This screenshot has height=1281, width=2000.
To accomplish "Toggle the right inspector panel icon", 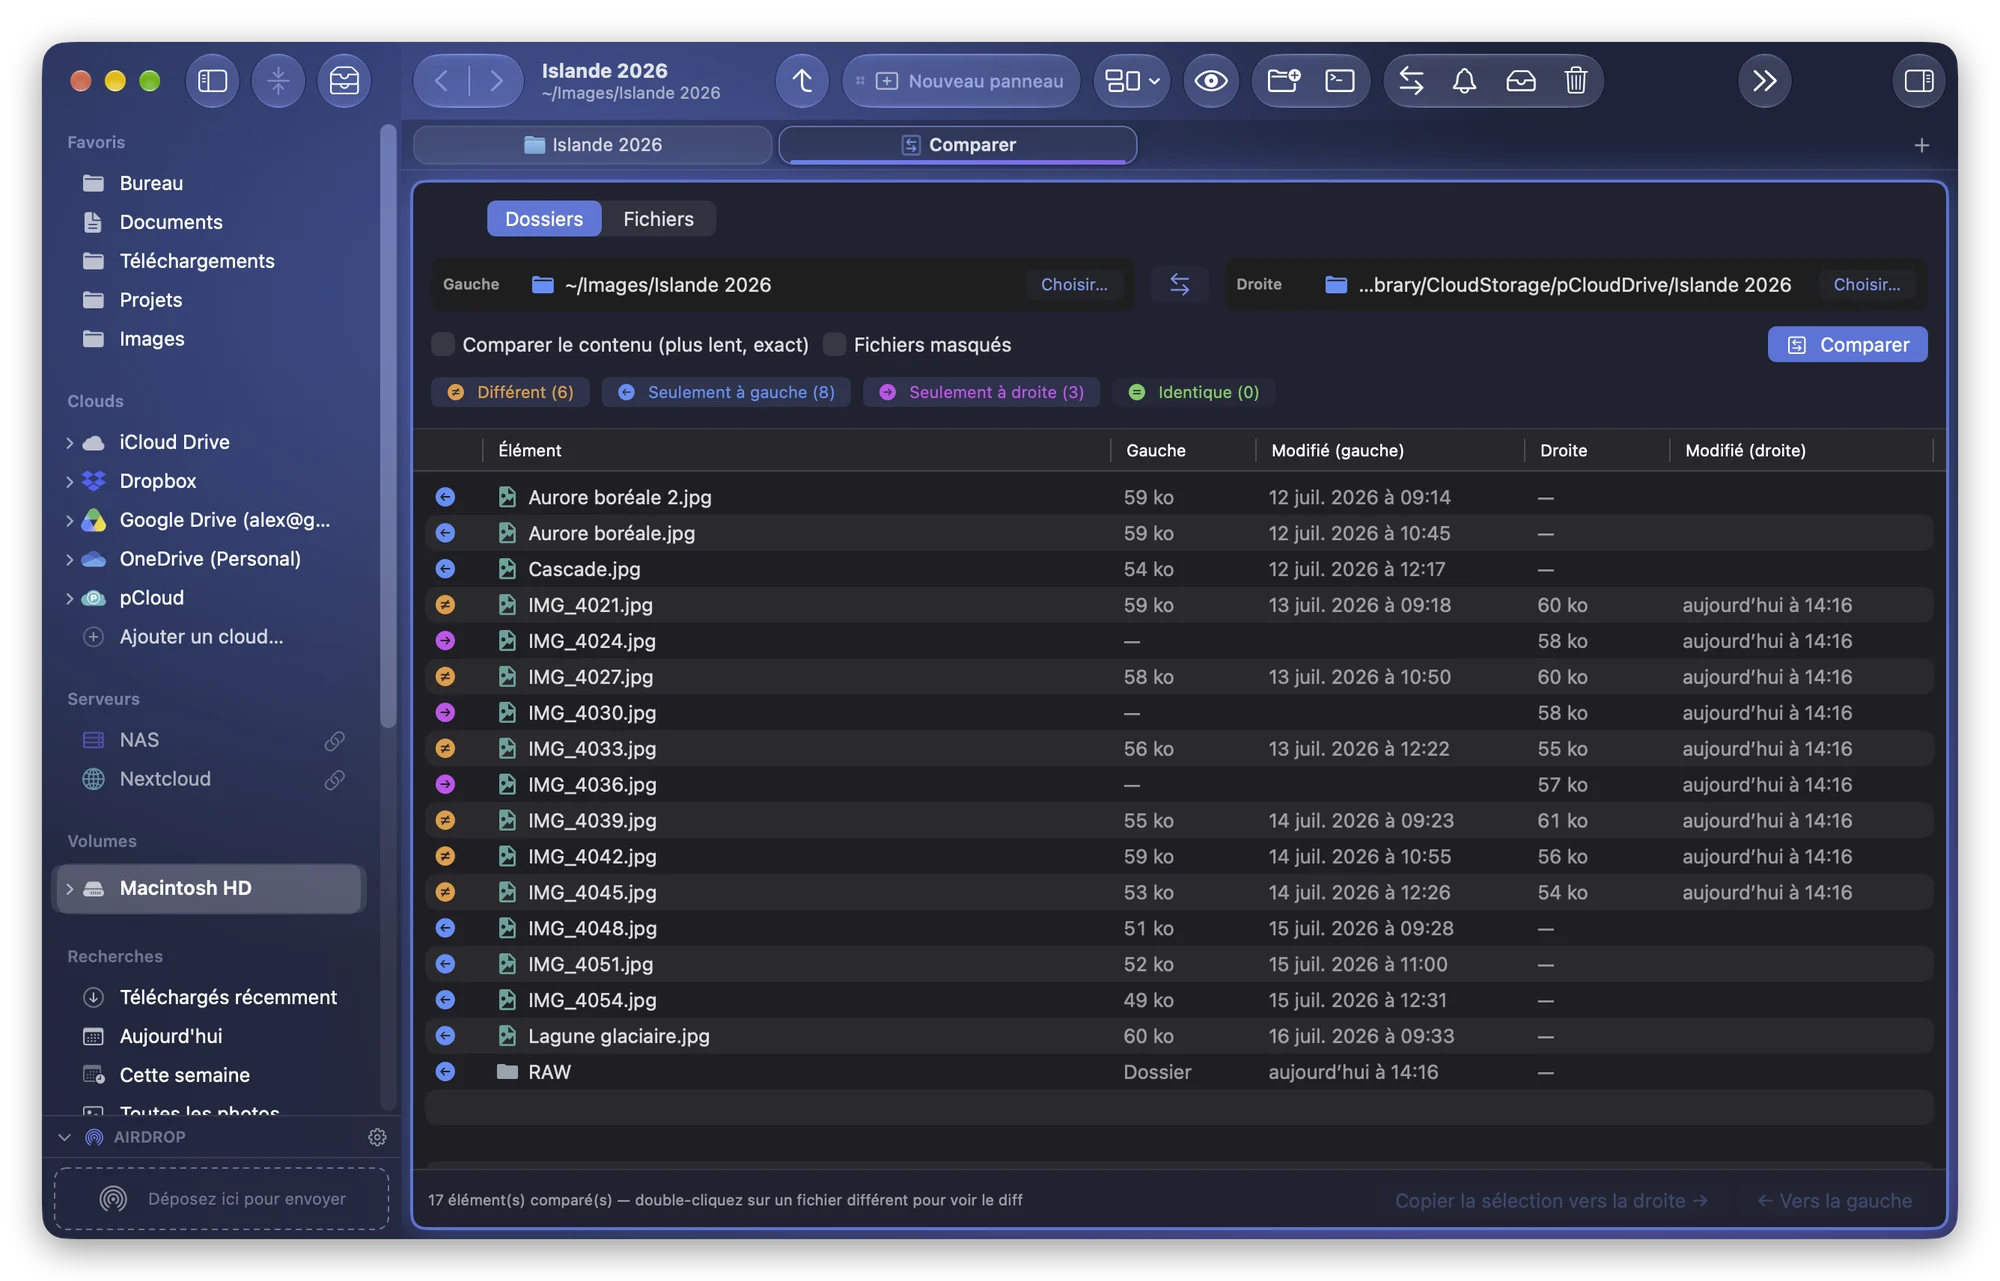I will pyautogui.click(x=1918, y=81).
